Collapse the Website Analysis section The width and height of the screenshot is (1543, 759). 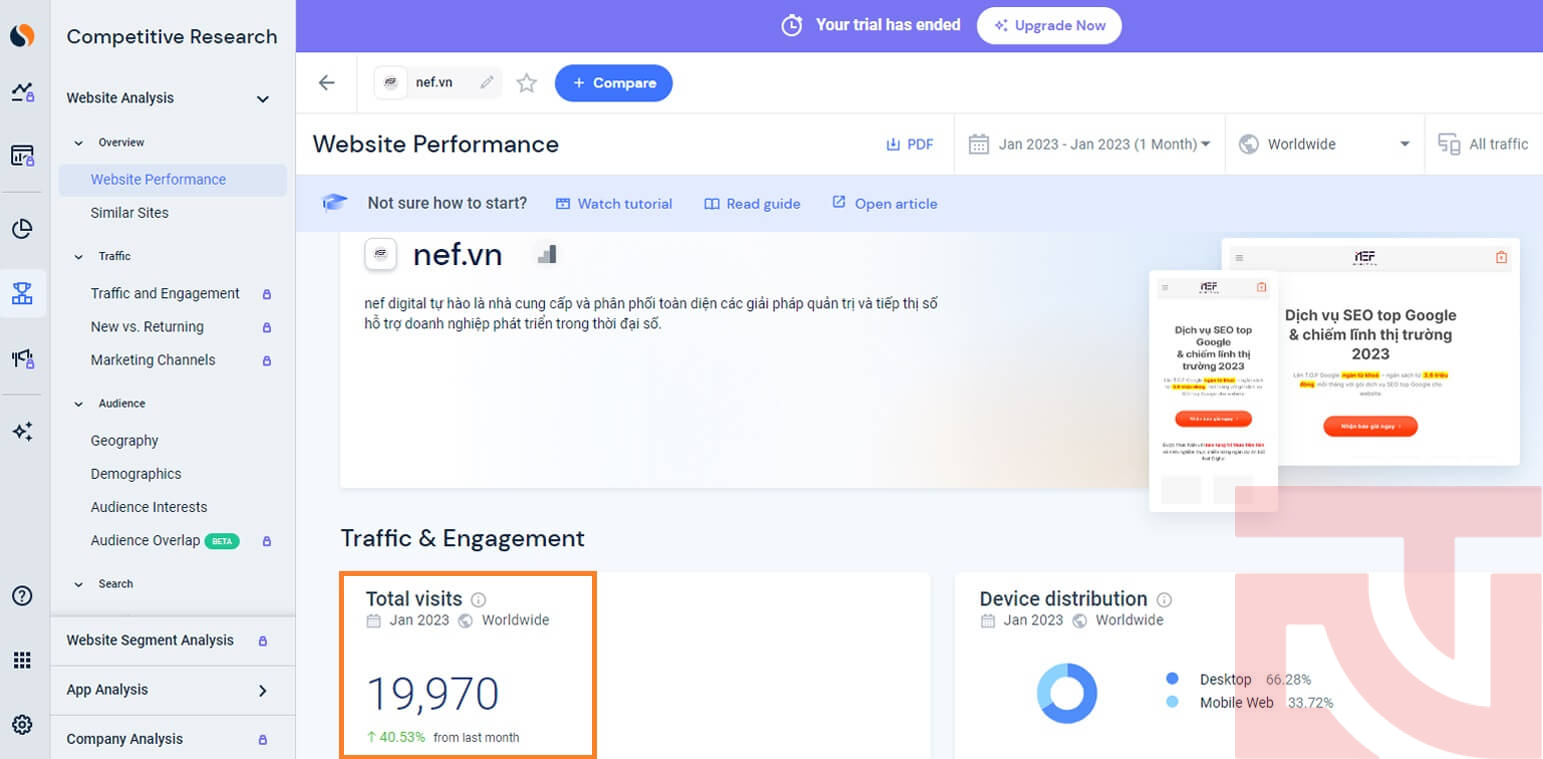click(x=263, y=99)
